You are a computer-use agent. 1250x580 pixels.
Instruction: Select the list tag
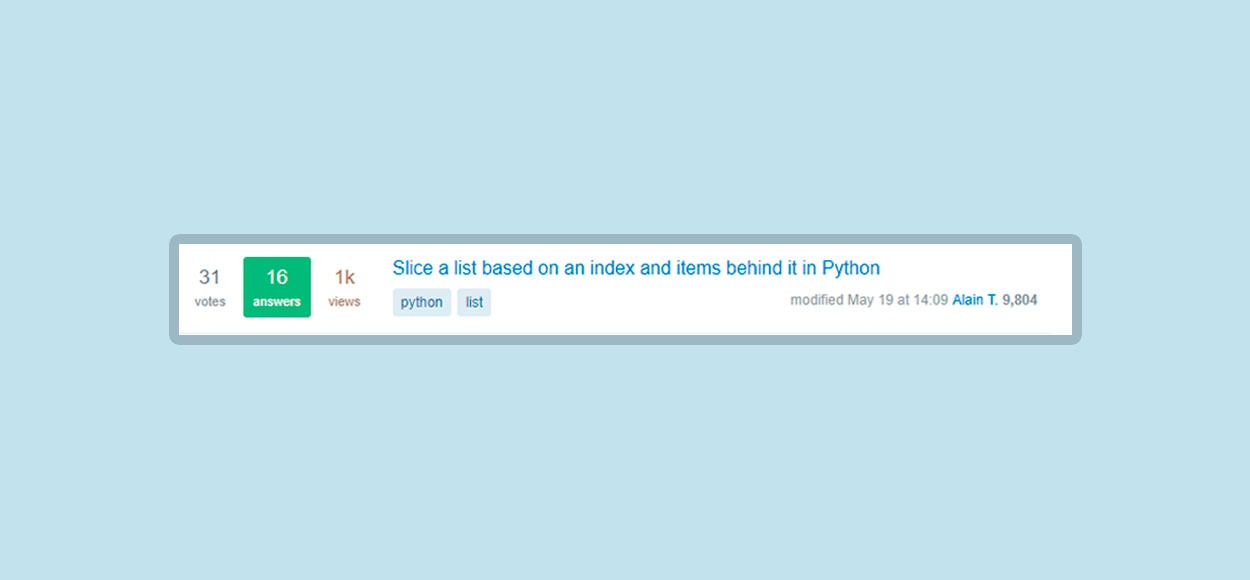(x=474, y=302)
